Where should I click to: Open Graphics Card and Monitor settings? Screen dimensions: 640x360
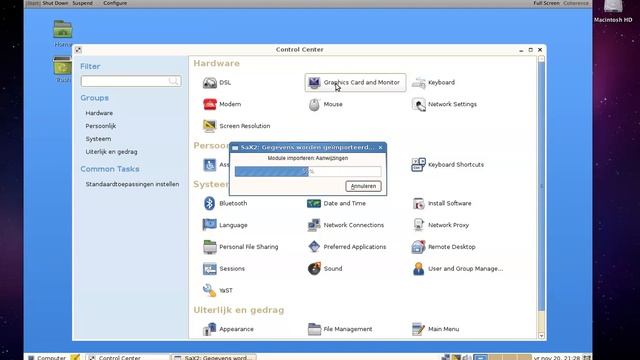point(355,82)
